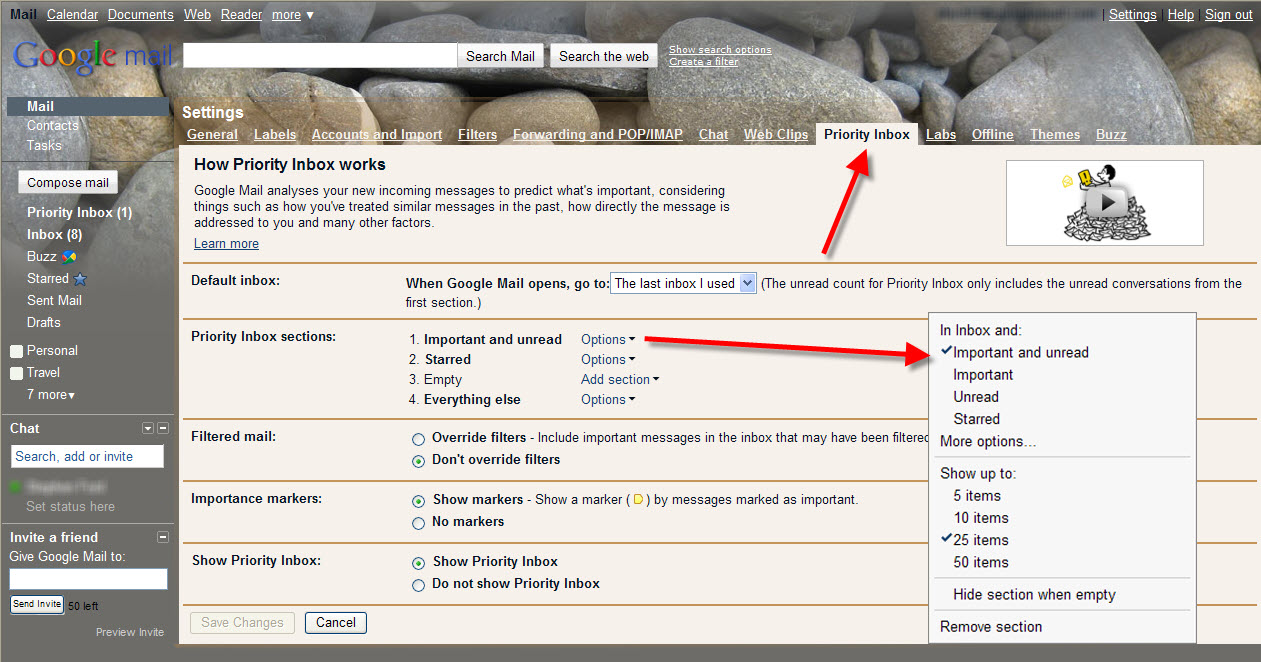Click the Personal label color box
Image resolution: width=1261 pixels, height=662 pixels.
click(16, 351)
